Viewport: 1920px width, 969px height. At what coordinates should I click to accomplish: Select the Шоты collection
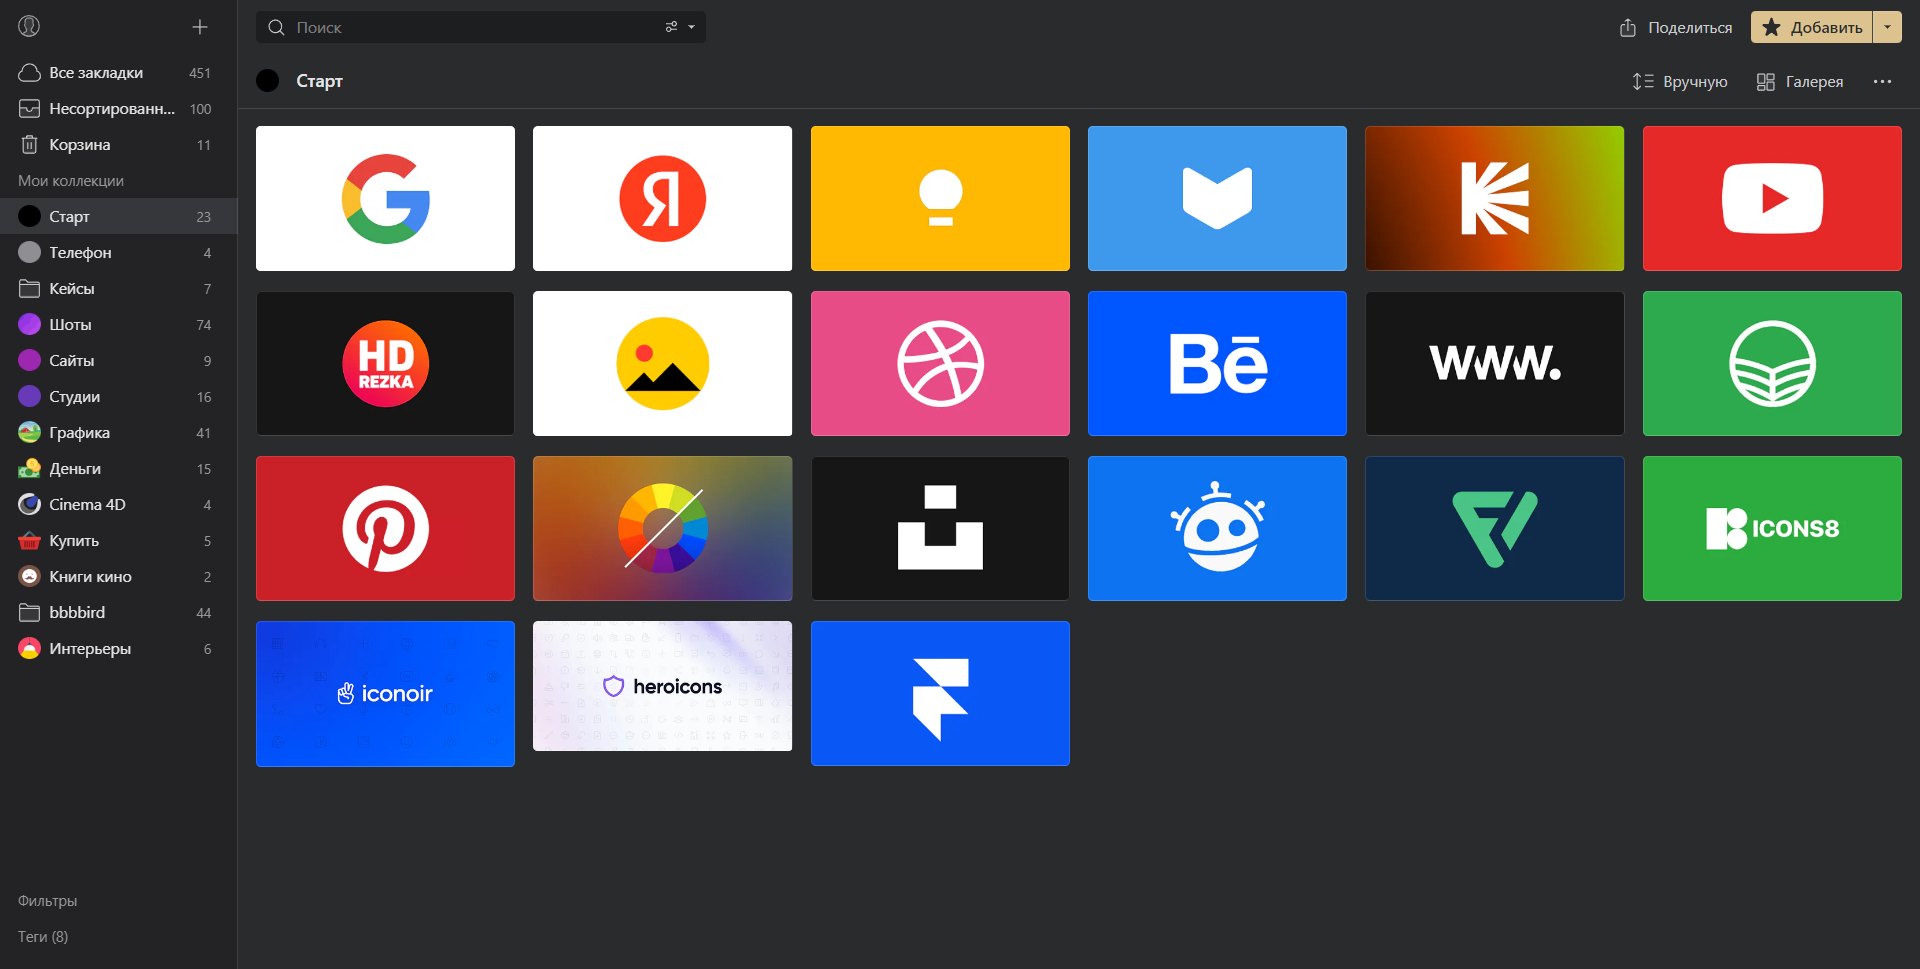118,324
